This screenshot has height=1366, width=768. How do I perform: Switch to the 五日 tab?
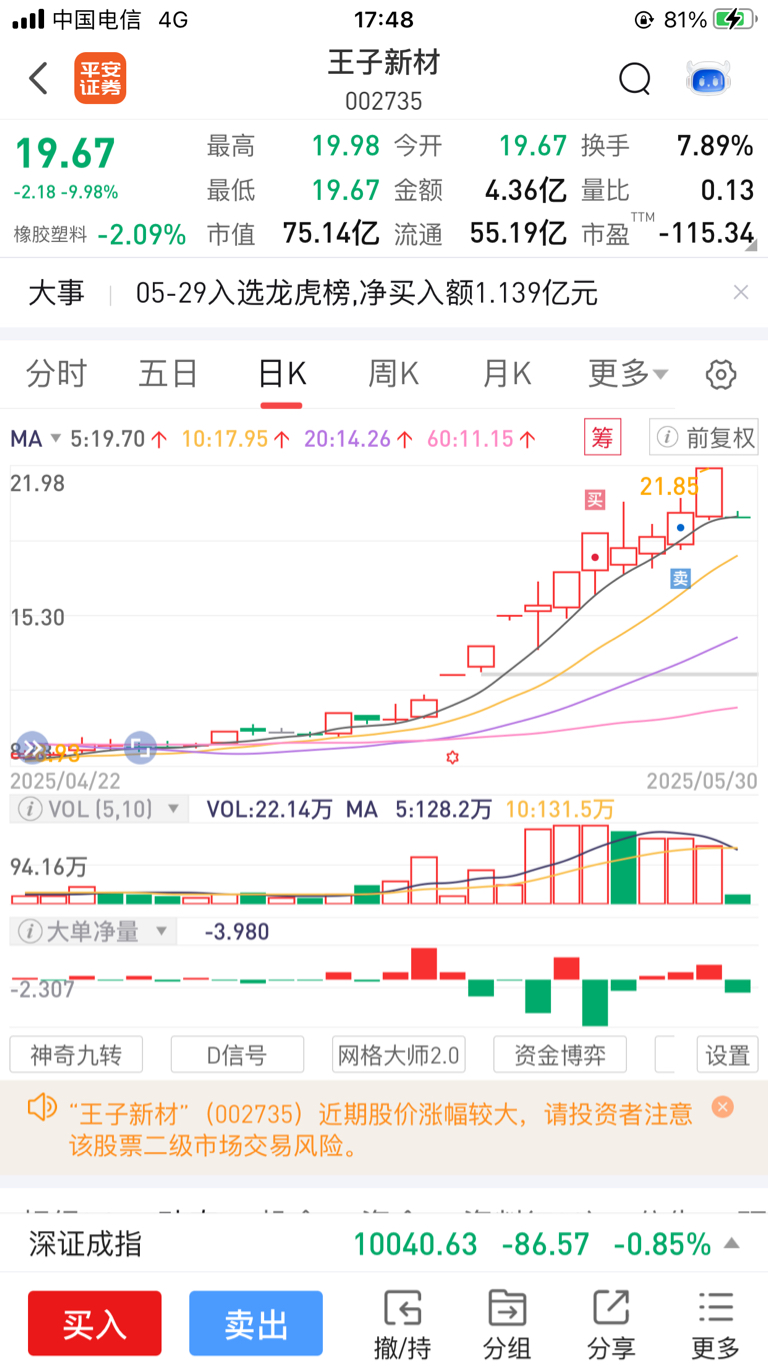point(168,374)
